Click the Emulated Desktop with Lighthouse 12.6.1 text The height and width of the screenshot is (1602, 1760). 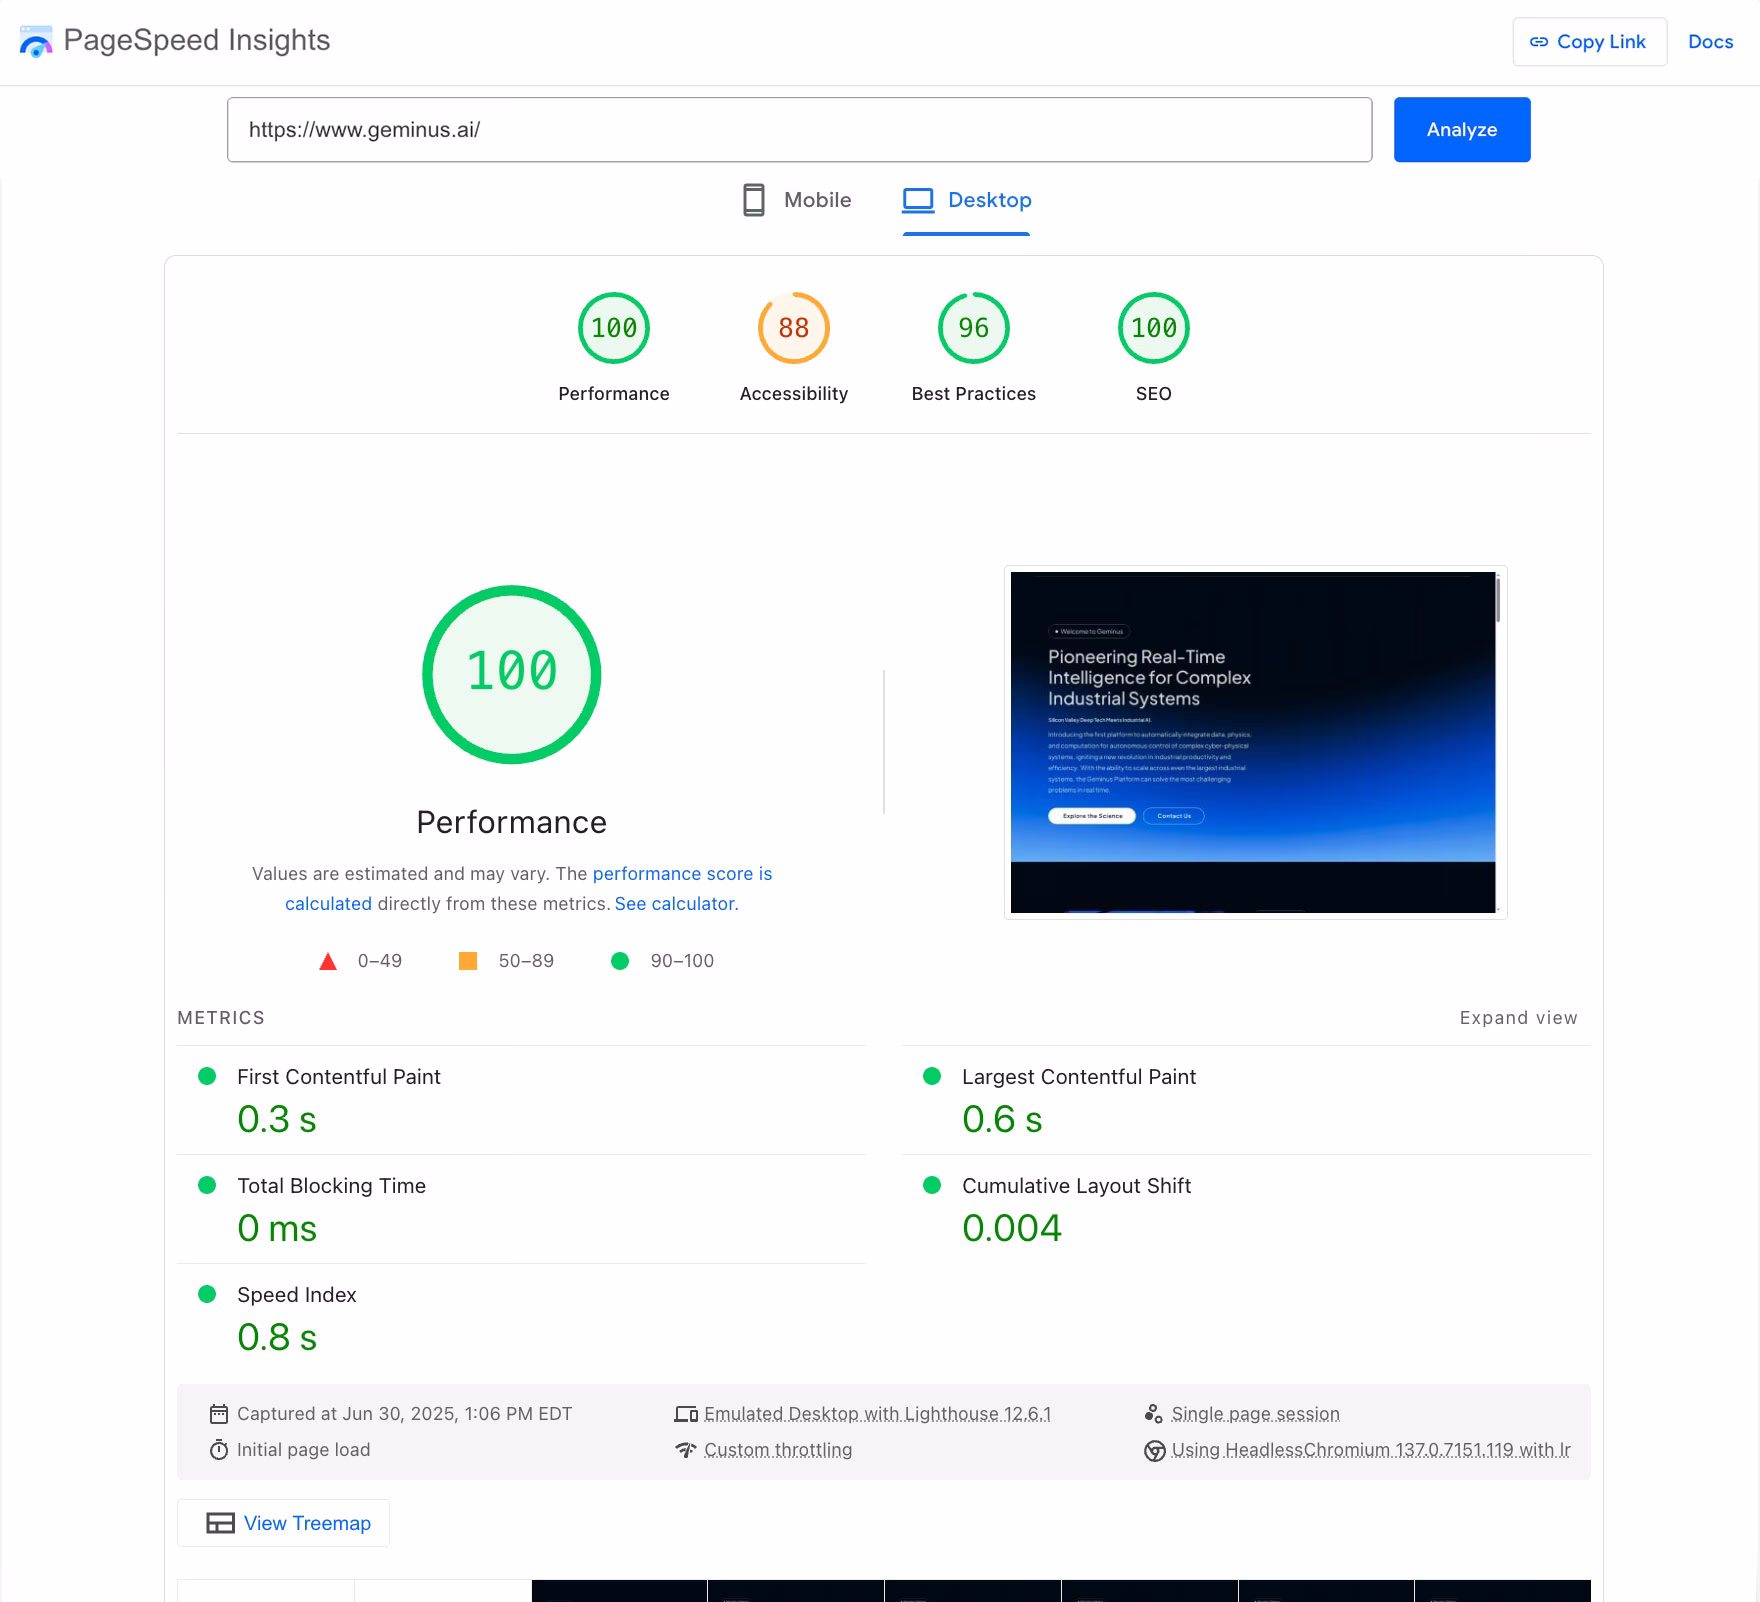878,1414
